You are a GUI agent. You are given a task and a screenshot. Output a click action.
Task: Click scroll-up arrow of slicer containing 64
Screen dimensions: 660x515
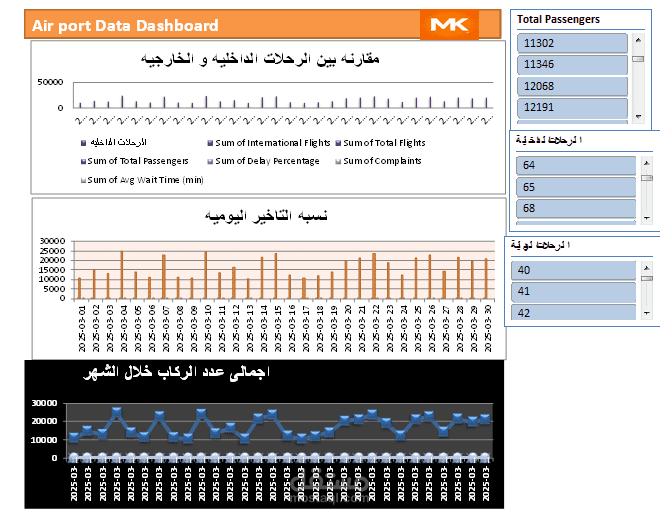(647, 163)
